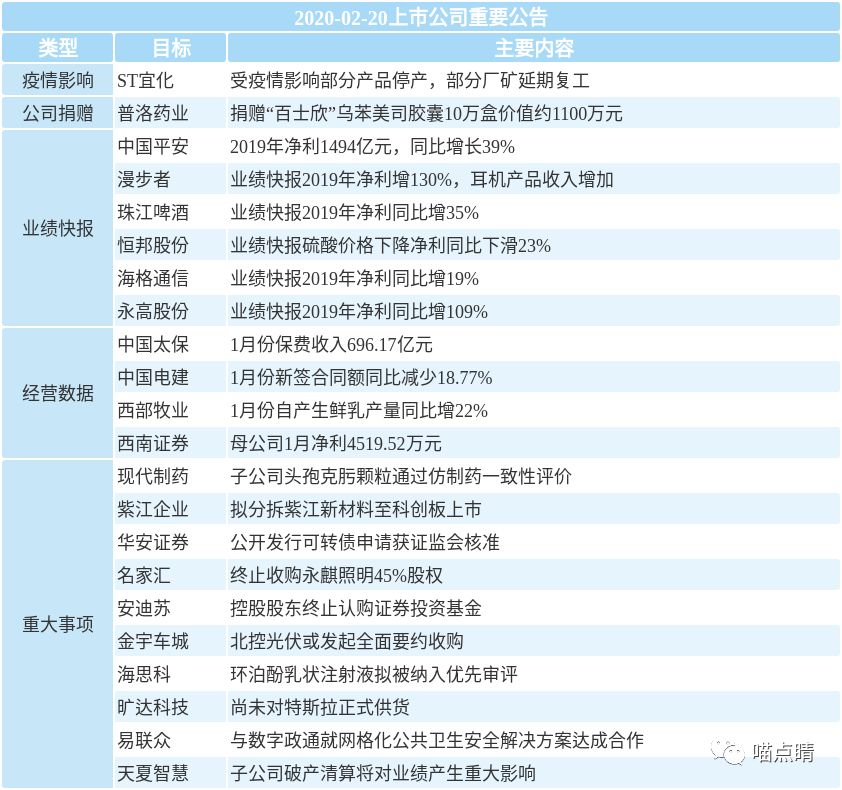The image size is (842, 790).
Task: Select the 类型 column header
Action: point(57,48)
